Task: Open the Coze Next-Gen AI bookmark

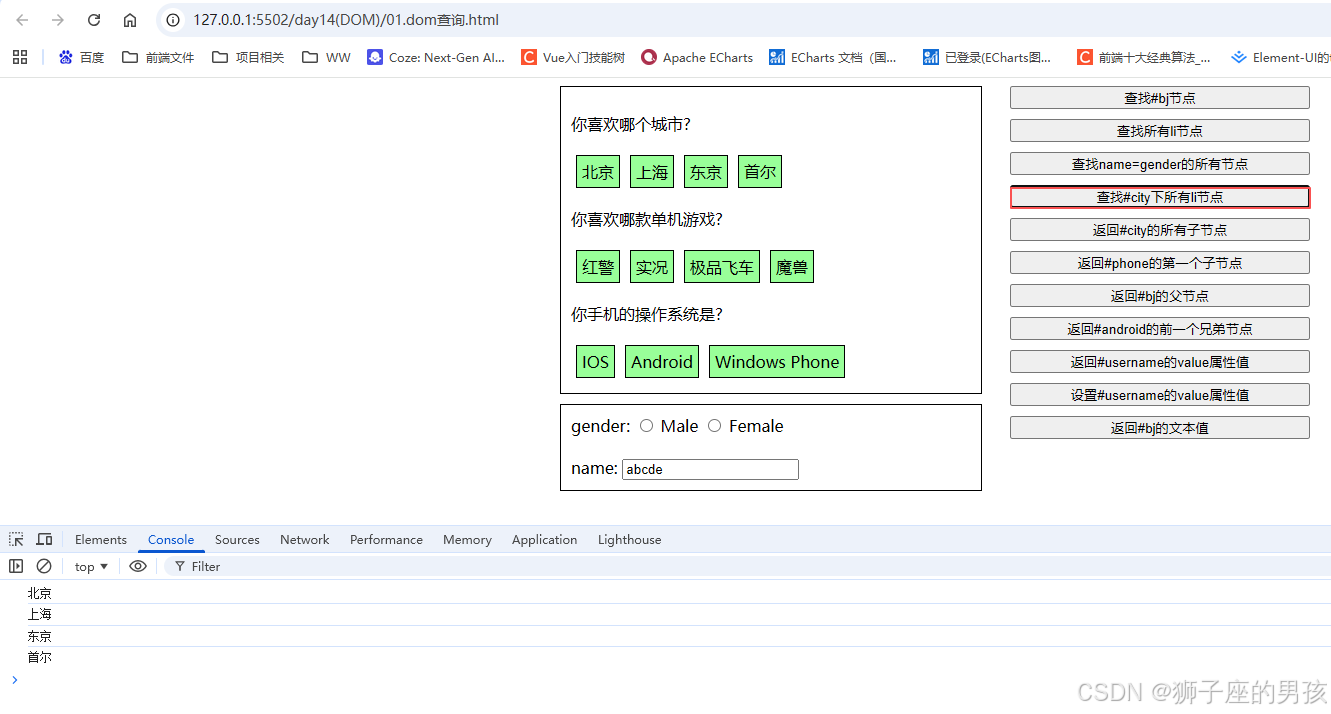Action: click(436, 57)
